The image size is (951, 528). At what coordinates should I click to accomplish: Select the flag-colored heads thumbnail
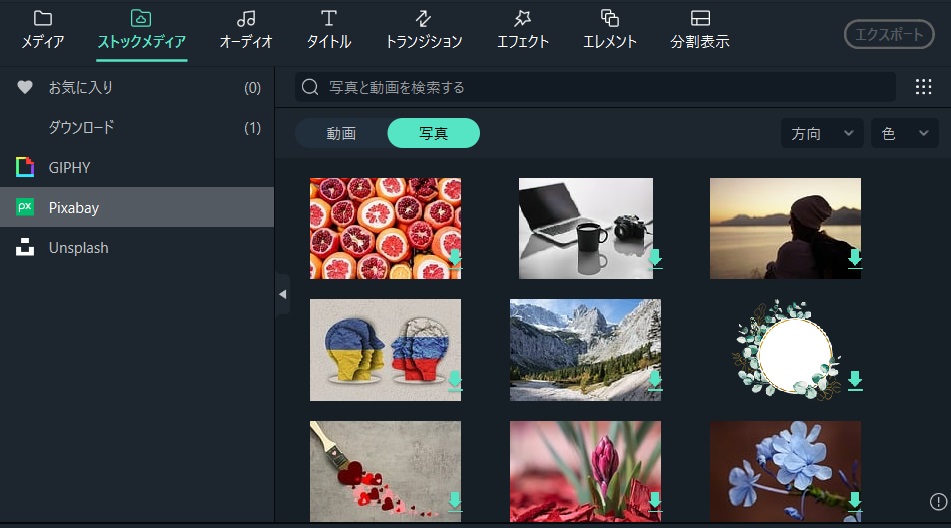click(385, 350)
